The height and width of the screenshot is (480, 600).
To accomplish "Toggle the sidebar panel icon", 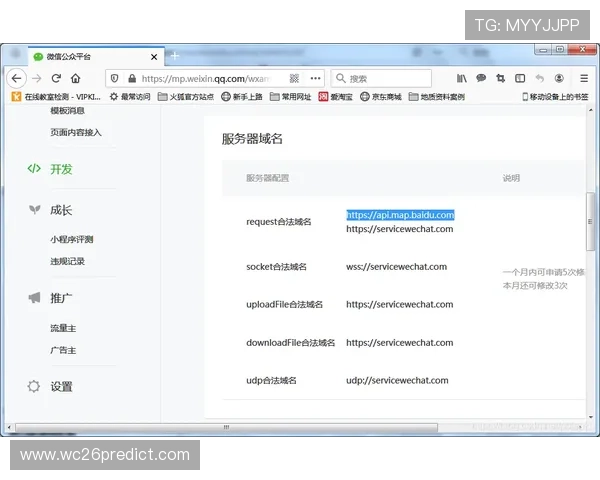I will (520, 78).
